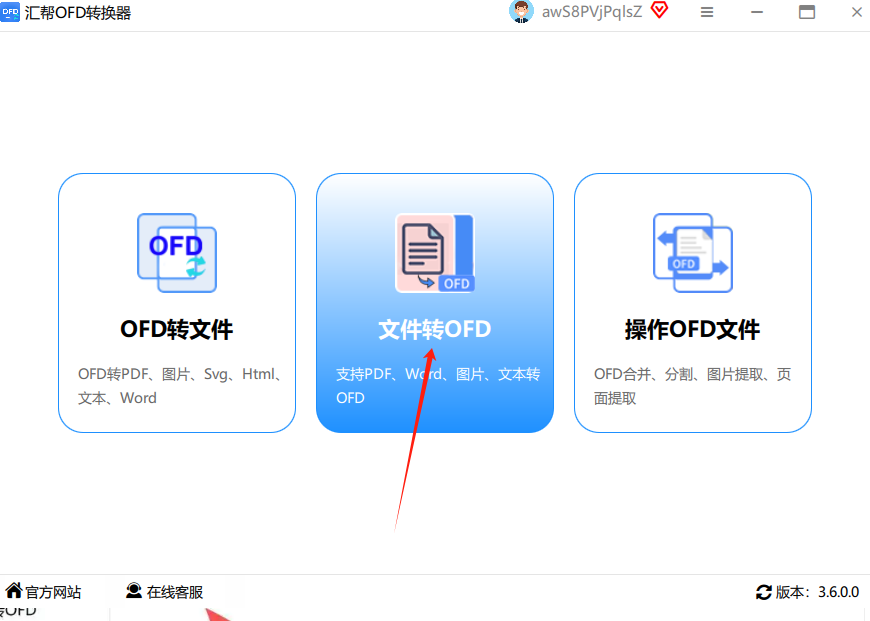
Task: Click the 汇帮OFD转换器 app logo icon
Action: 10,12
